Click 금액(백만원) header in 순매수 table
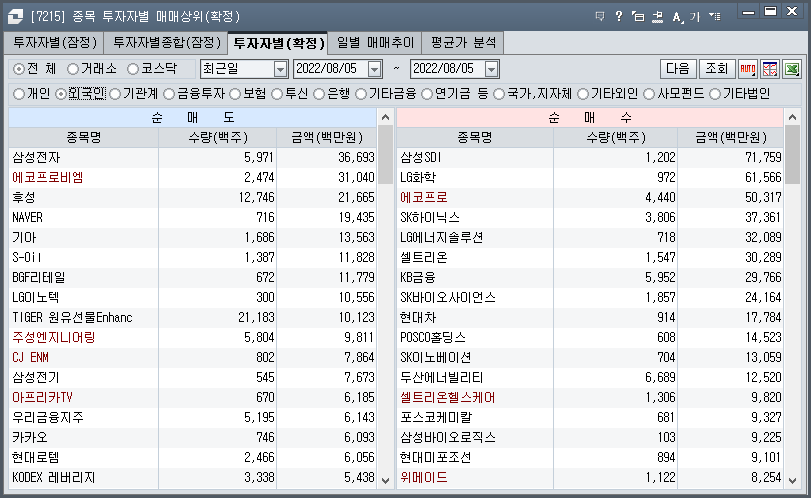Viewport: 811px width, 498px height. coord(730,138)
